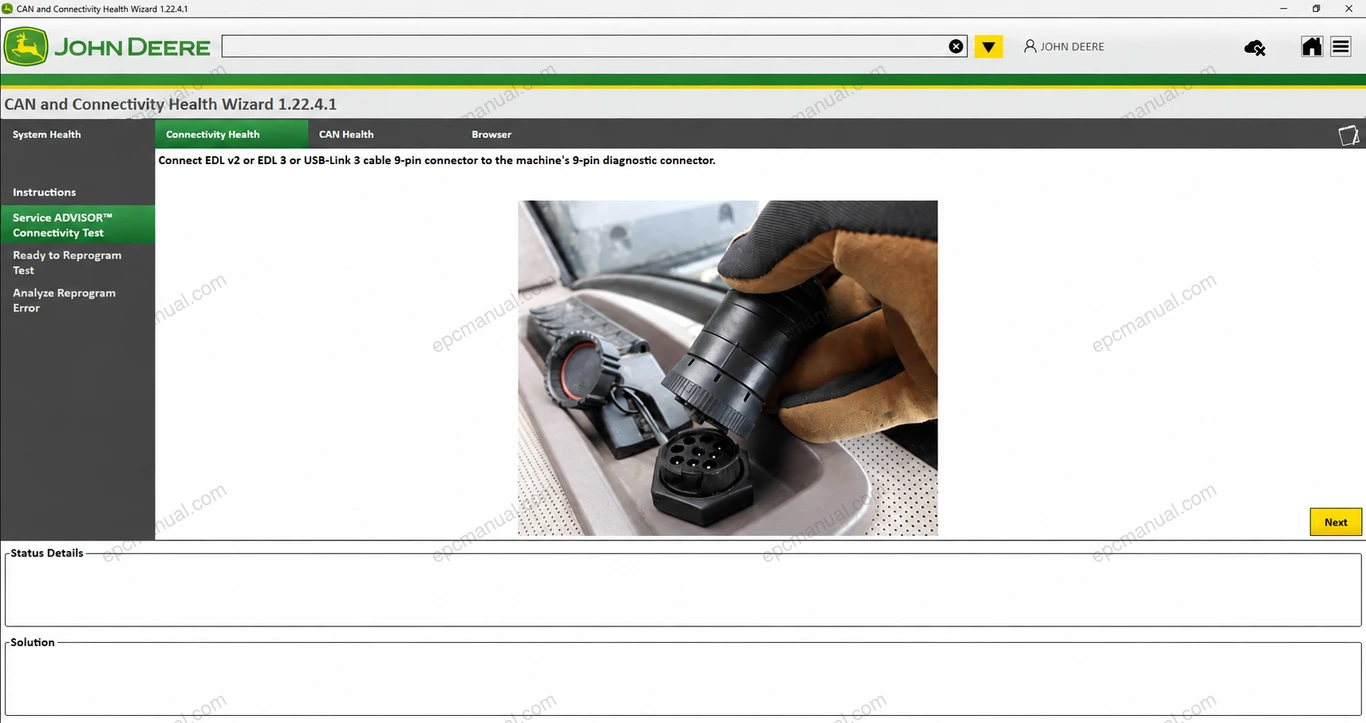Open the yellow search dropdown arrow
Image resolution: width=1366 pixels, height=723 pixels.
(989, 47)
